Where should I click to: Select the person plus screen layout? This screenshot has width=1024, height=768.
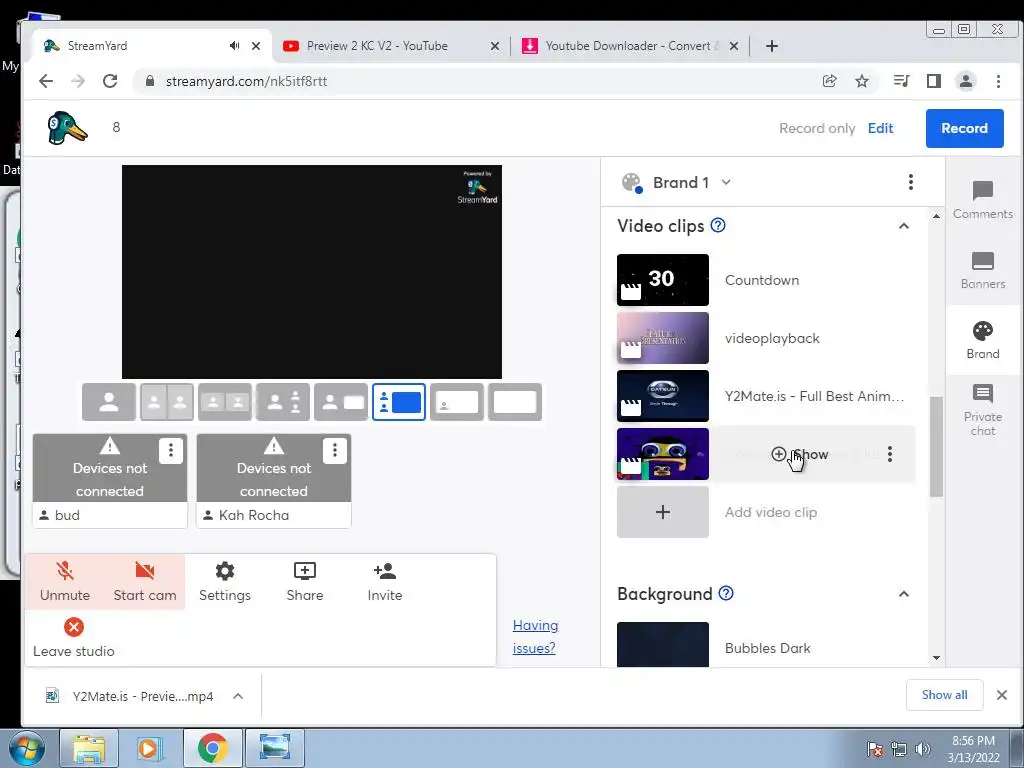(x=341, y=402)
